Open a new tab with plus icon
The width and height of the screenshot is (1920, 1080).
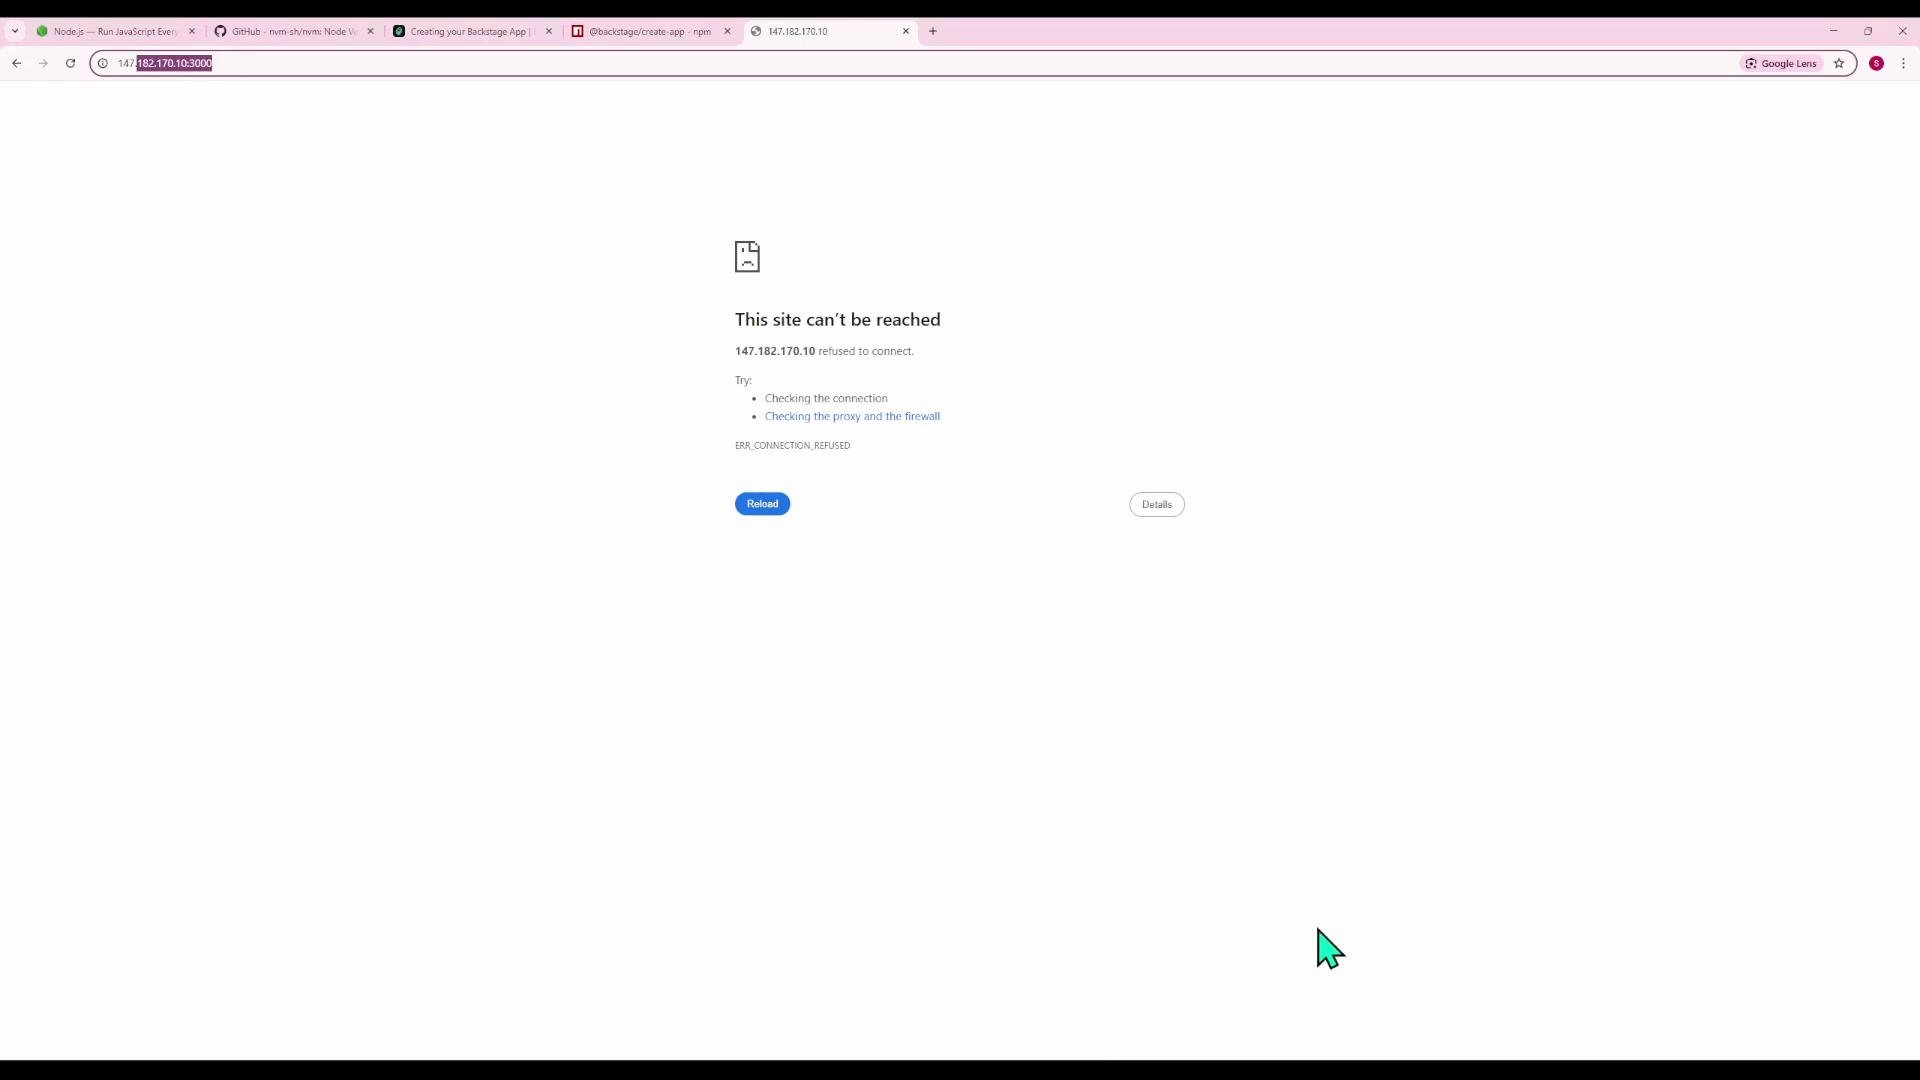(933, 31)
